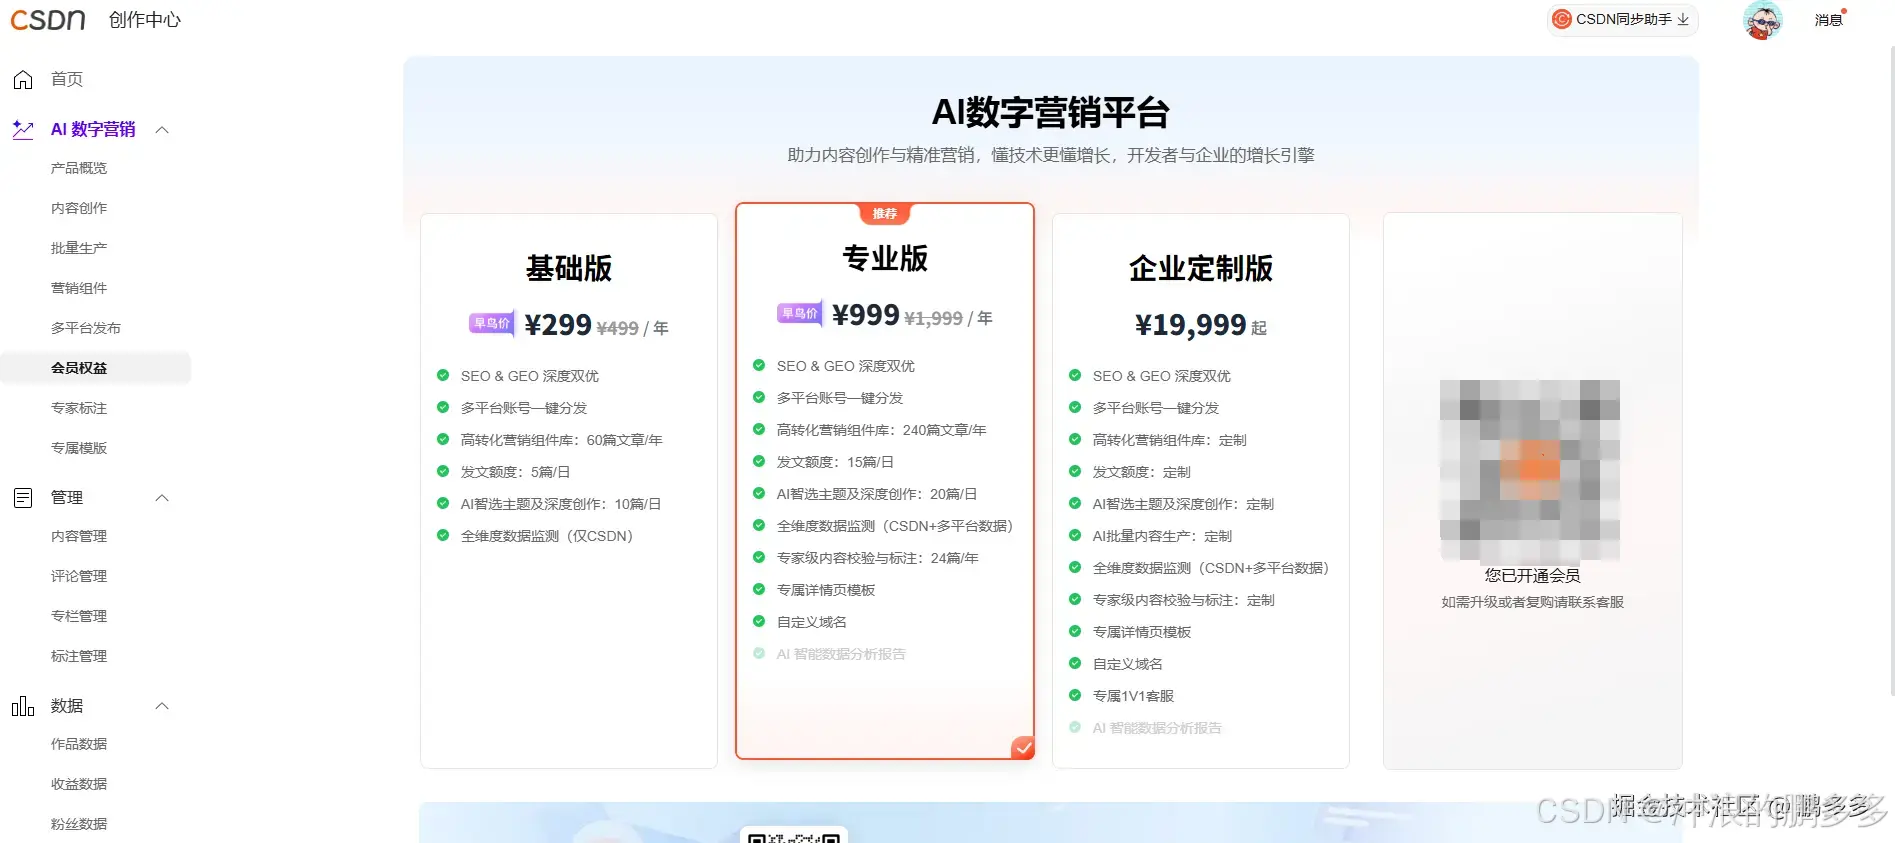
Task: Open 消息 notifications
Action: 1829,20
